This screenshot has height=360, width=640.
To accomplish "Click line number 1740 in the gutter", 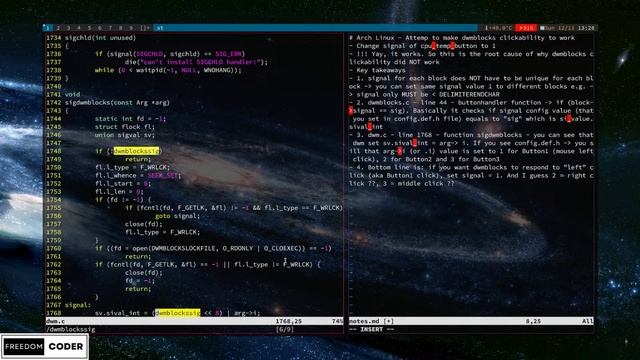I will tap(53, 87).
